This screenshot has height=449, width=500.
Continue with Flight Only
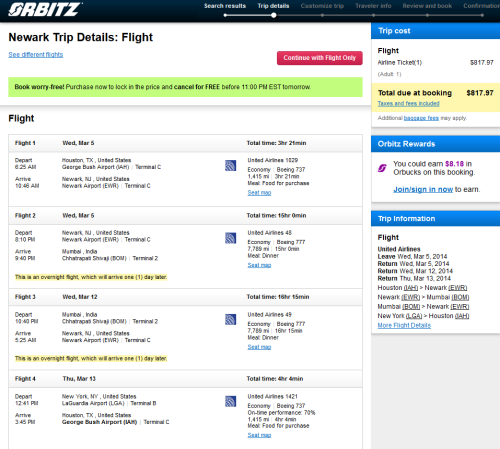point(320,58)
